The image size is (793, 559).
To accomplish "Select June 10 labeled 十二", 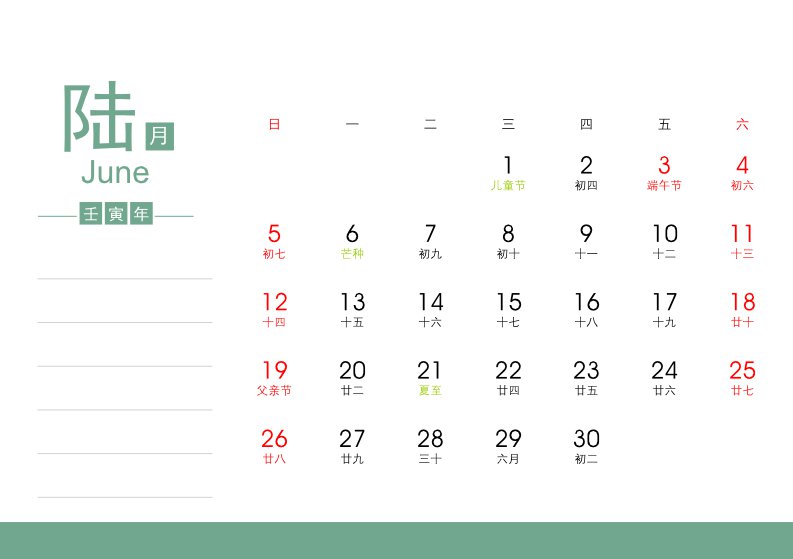I will (x=665, y=241).
